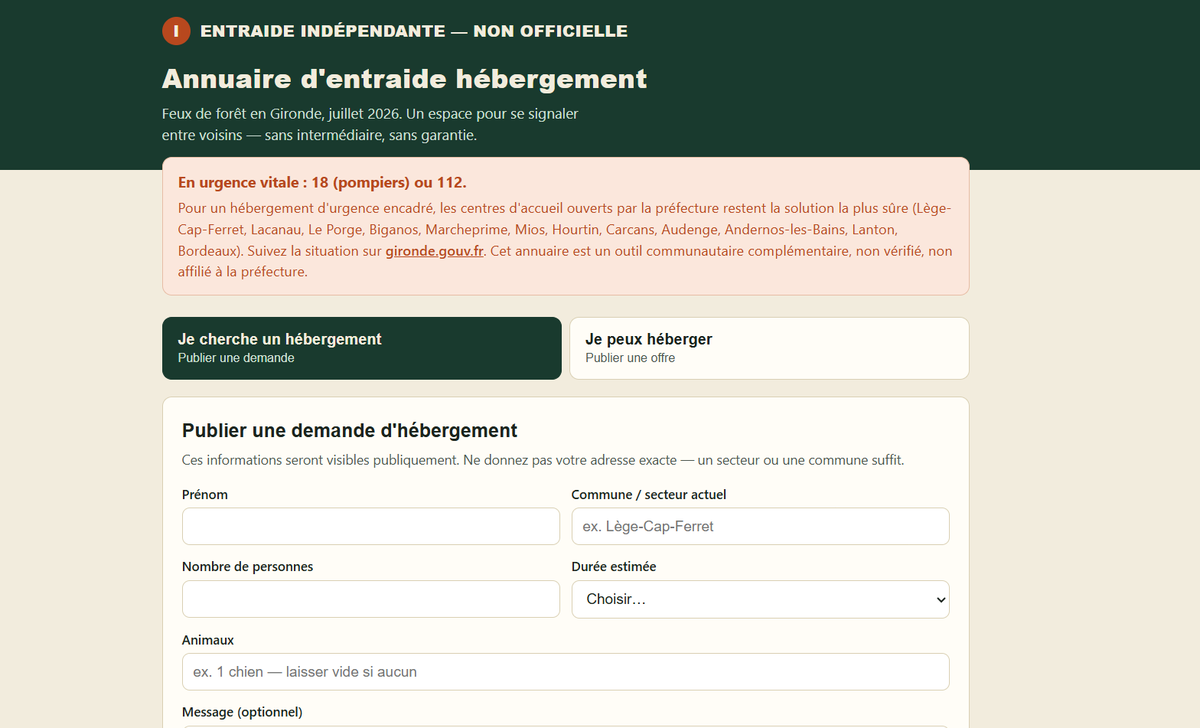The image size is (1200, 728).
Task: Click the Commune / secteur actuel field
Action: pos(760,526)
